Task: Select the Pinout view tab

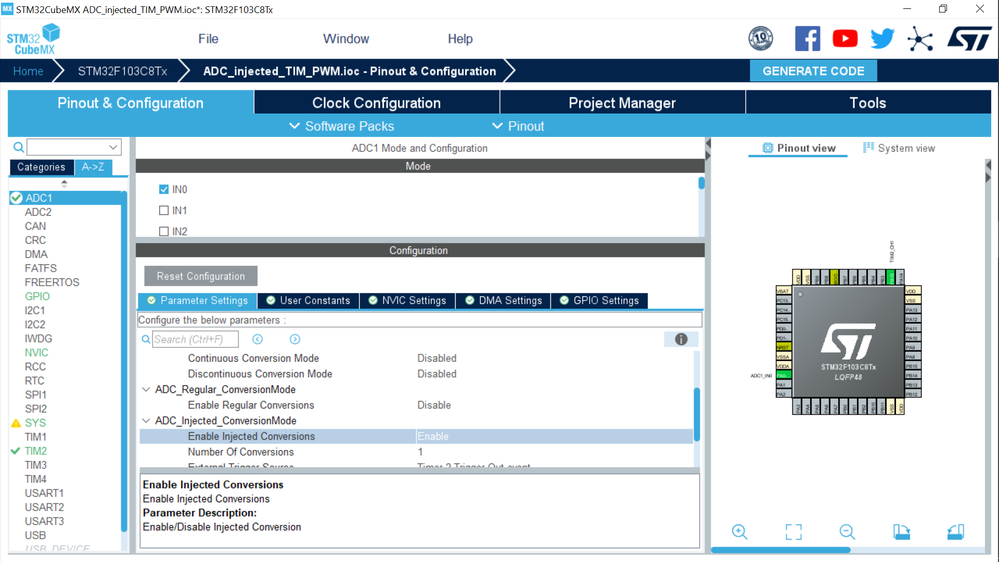Action: click(x=798, y=148)
